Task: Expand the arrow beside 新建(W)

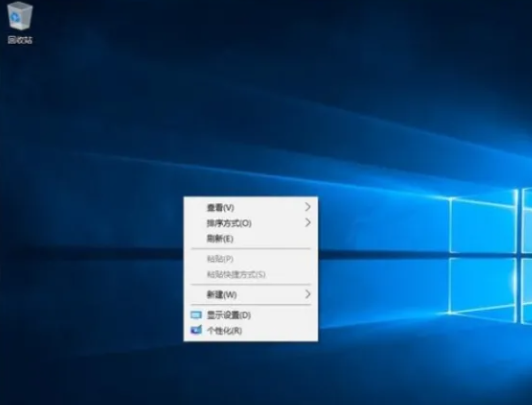Action: coord(308,294)
